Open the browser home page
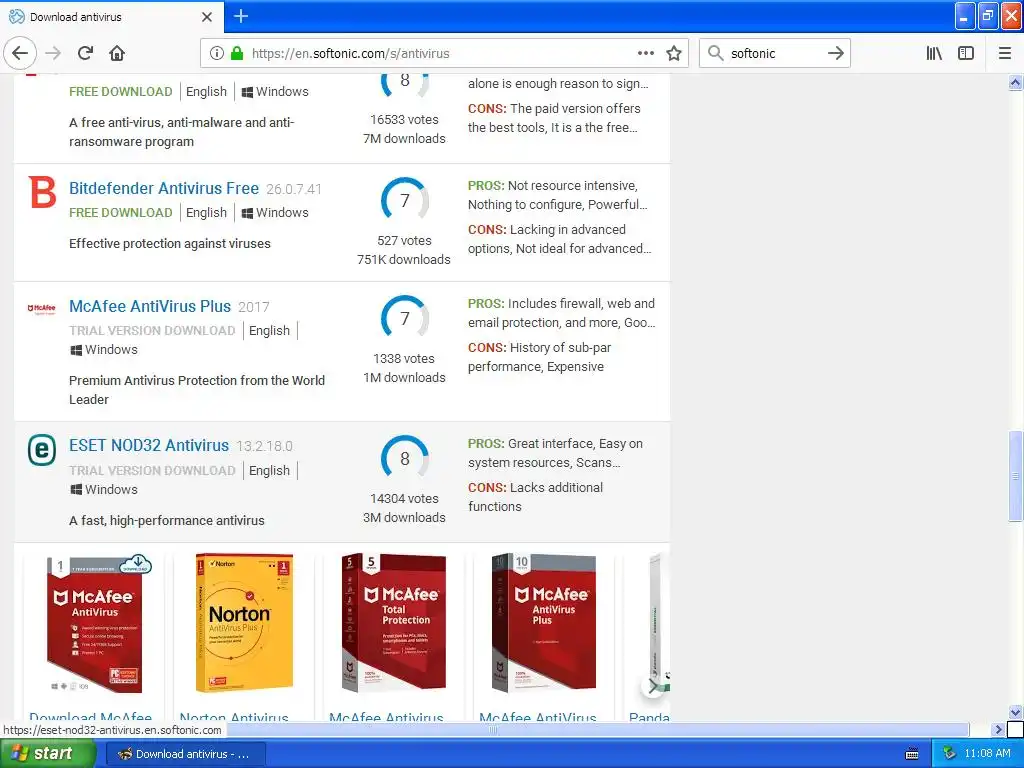 click(x=117, y=54)
